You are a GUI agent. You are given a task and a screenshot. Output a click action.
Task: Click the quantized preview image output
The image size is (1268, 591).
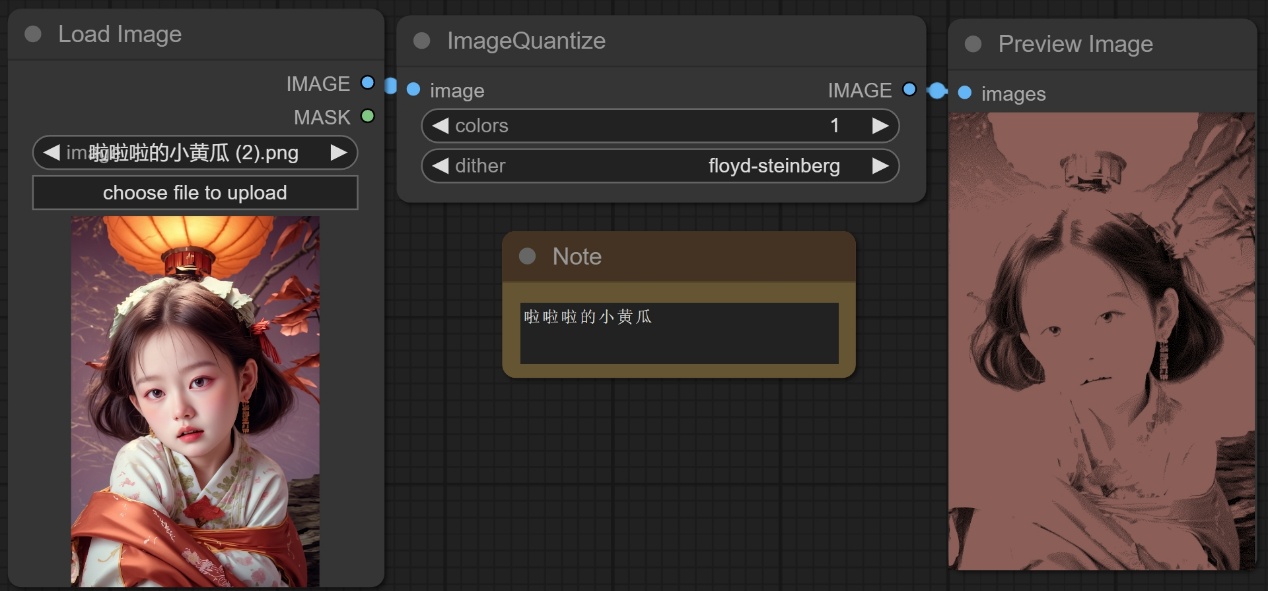[x=1101, y=340]
